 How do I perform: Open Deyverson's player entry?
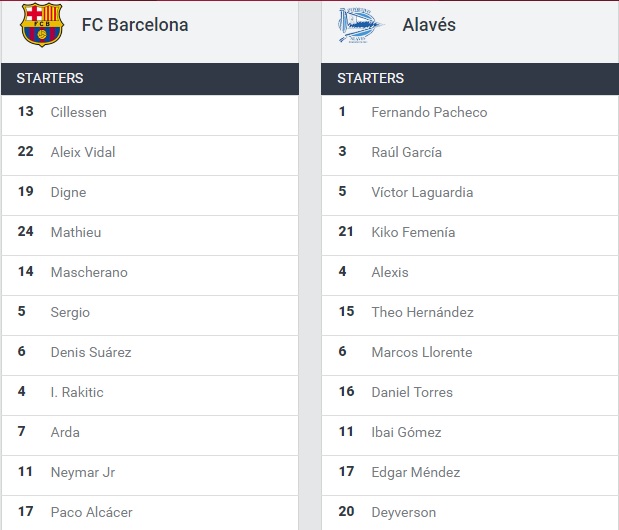point(403,512)
